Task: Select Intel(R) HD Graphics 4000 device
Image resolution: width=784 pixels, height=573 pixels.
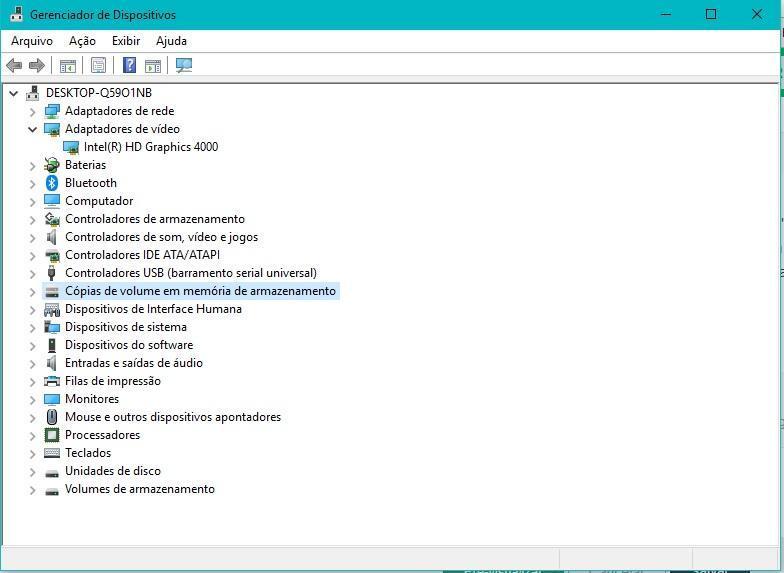Action: [151, 147]
